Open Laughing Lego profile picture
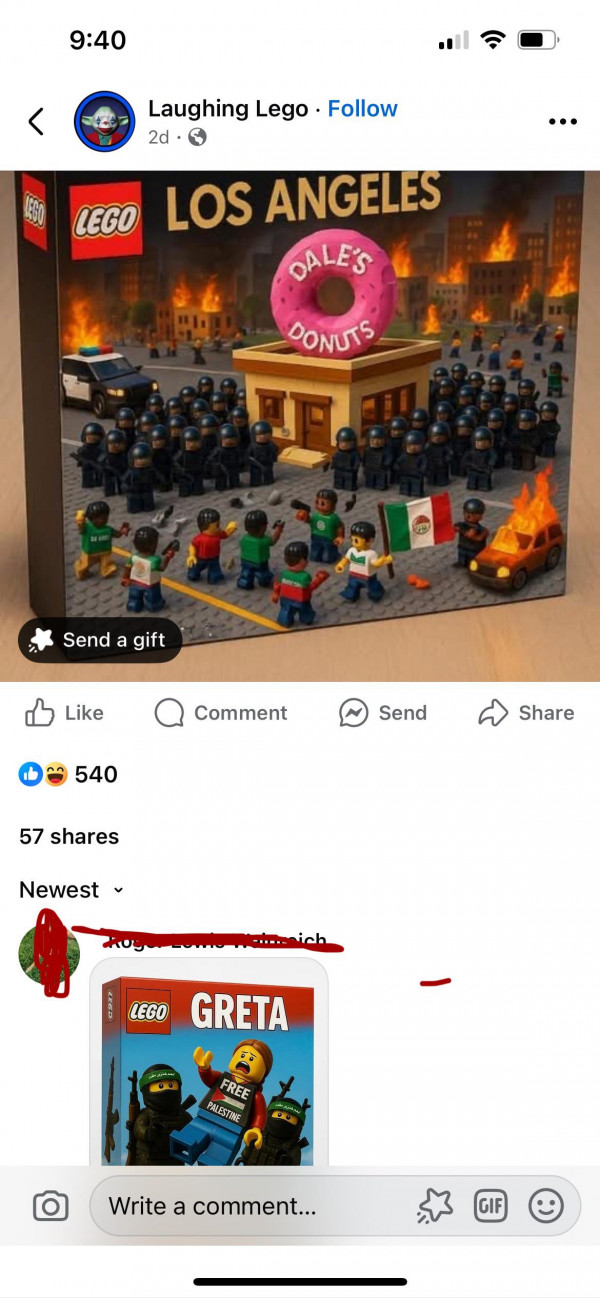The image size is (600, 1298). (105, 122)
